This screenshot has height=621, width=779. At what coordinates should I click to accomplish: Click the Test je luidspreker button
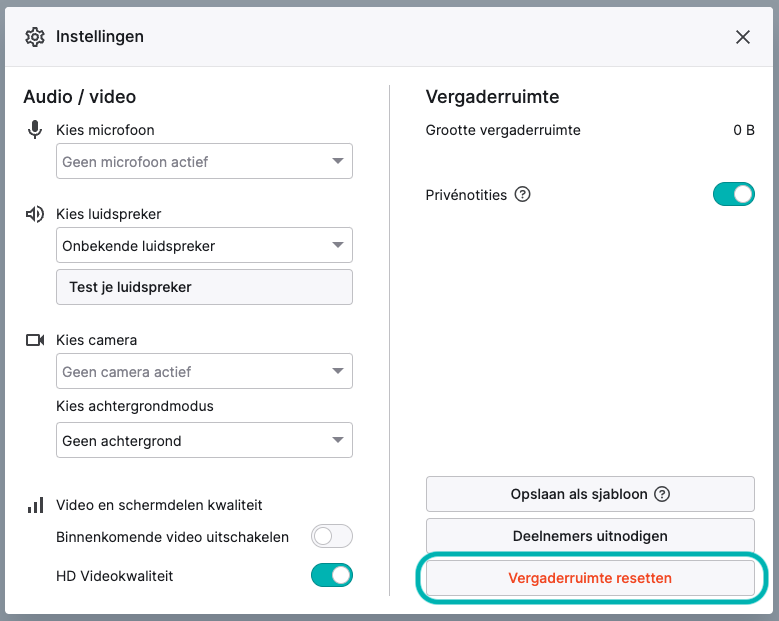tap(204, 287)
